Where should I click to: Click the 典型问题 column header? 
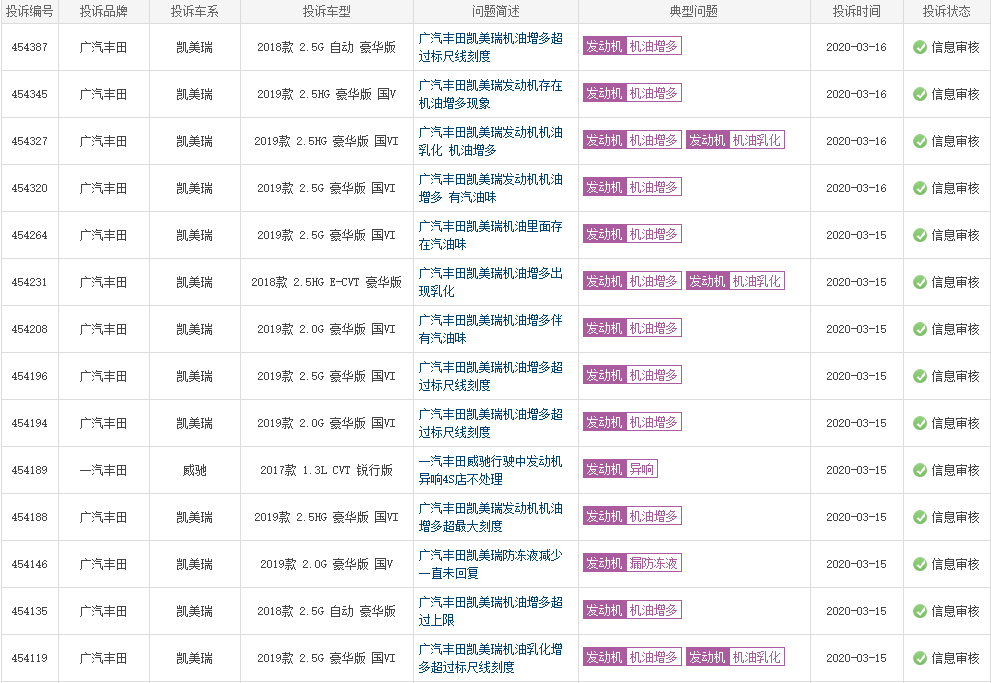694,11
